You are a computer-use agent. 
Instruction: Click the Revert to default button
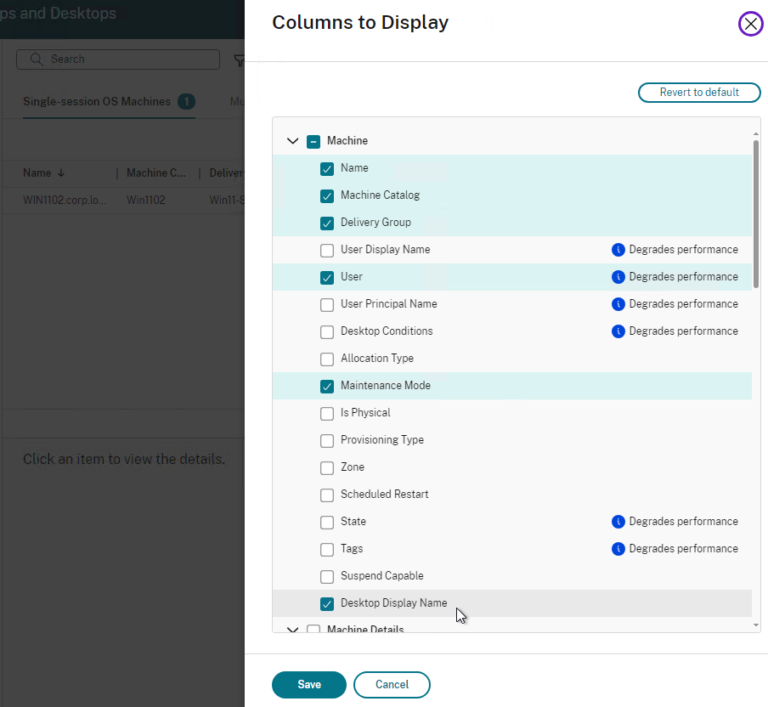point(698,93)
